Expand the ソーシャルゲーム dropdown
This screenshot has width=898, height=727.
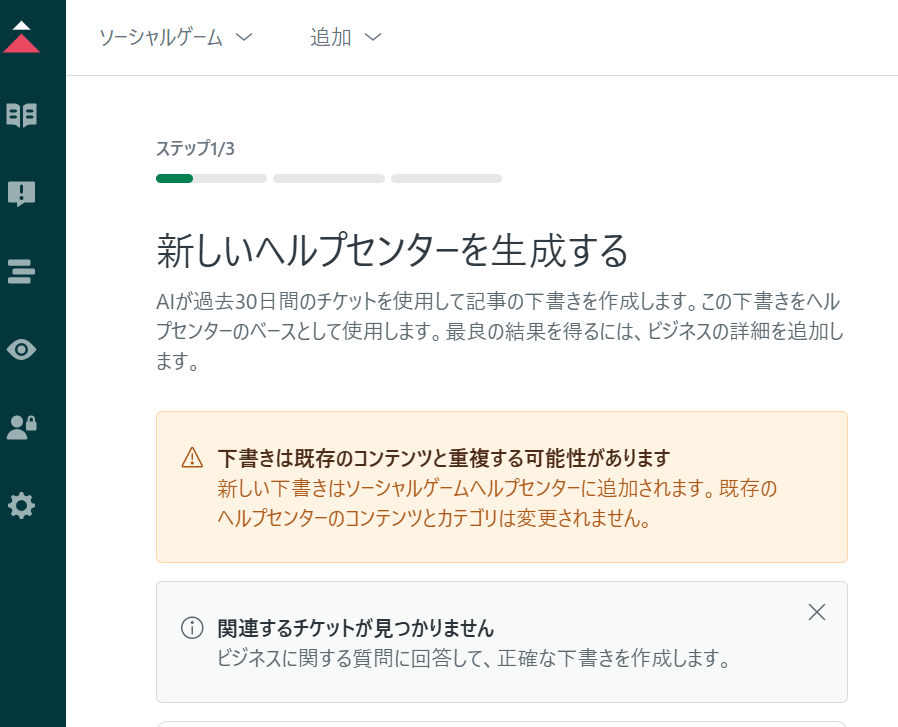tap(175, 37)
